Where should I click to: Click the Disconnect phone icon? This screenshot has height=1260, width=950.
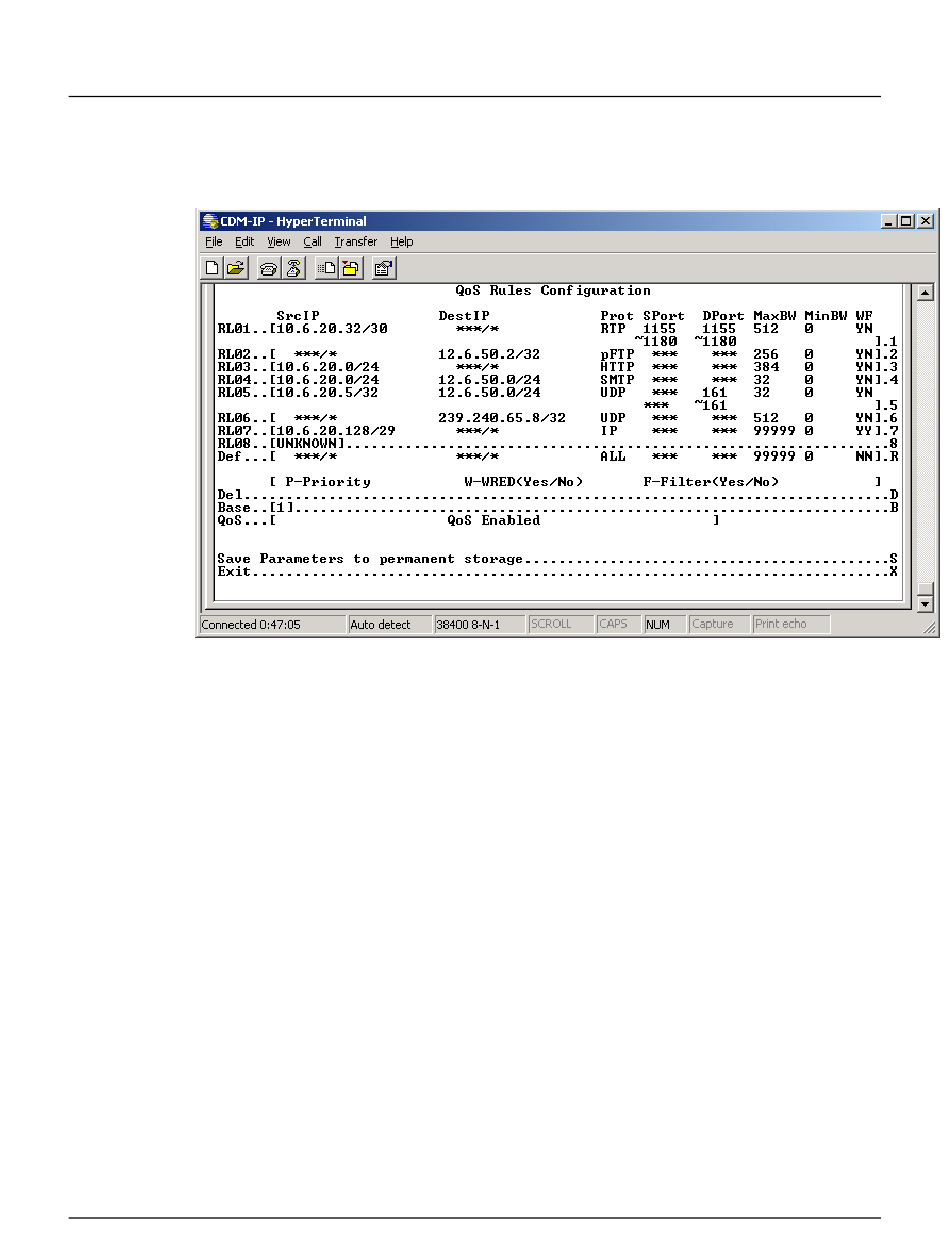pos(293,268)
